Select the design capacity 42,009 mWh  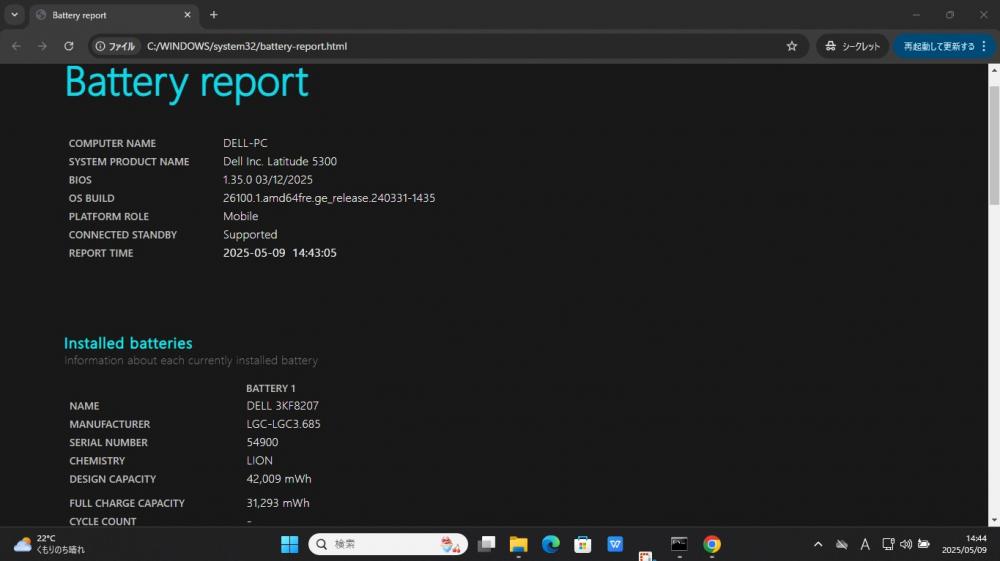coord(279,479)
